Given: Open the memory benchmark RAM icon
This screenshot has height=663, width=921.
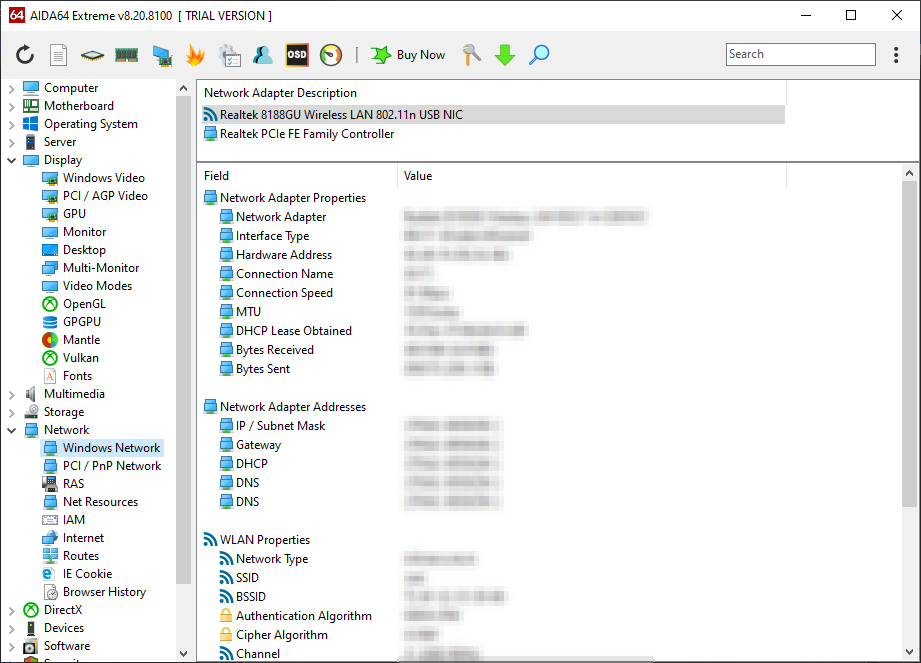Looking at the screenshot, I should click(x=126, y=55).
